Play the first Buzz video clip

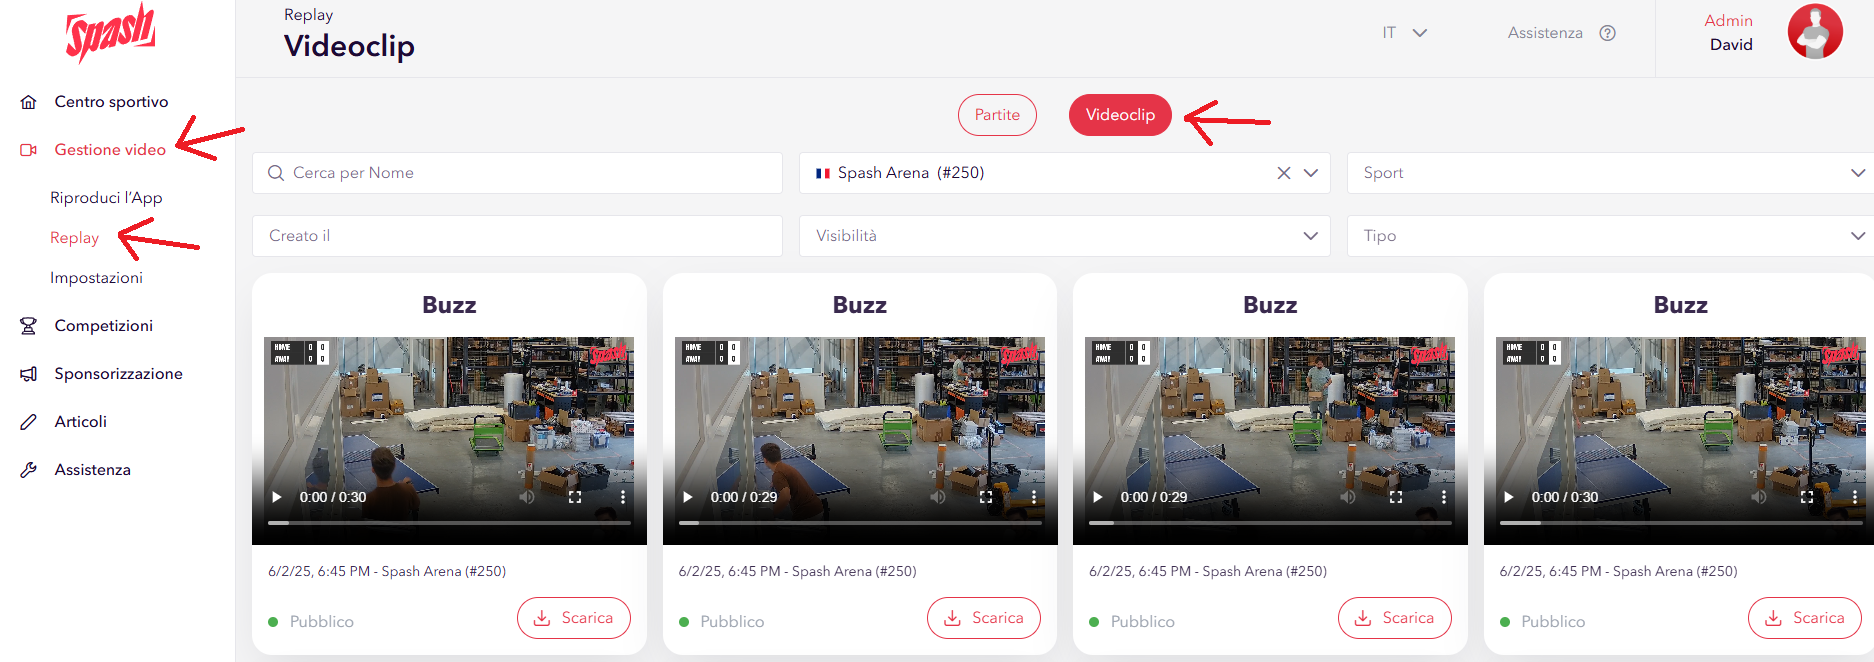tap(277, 497)
